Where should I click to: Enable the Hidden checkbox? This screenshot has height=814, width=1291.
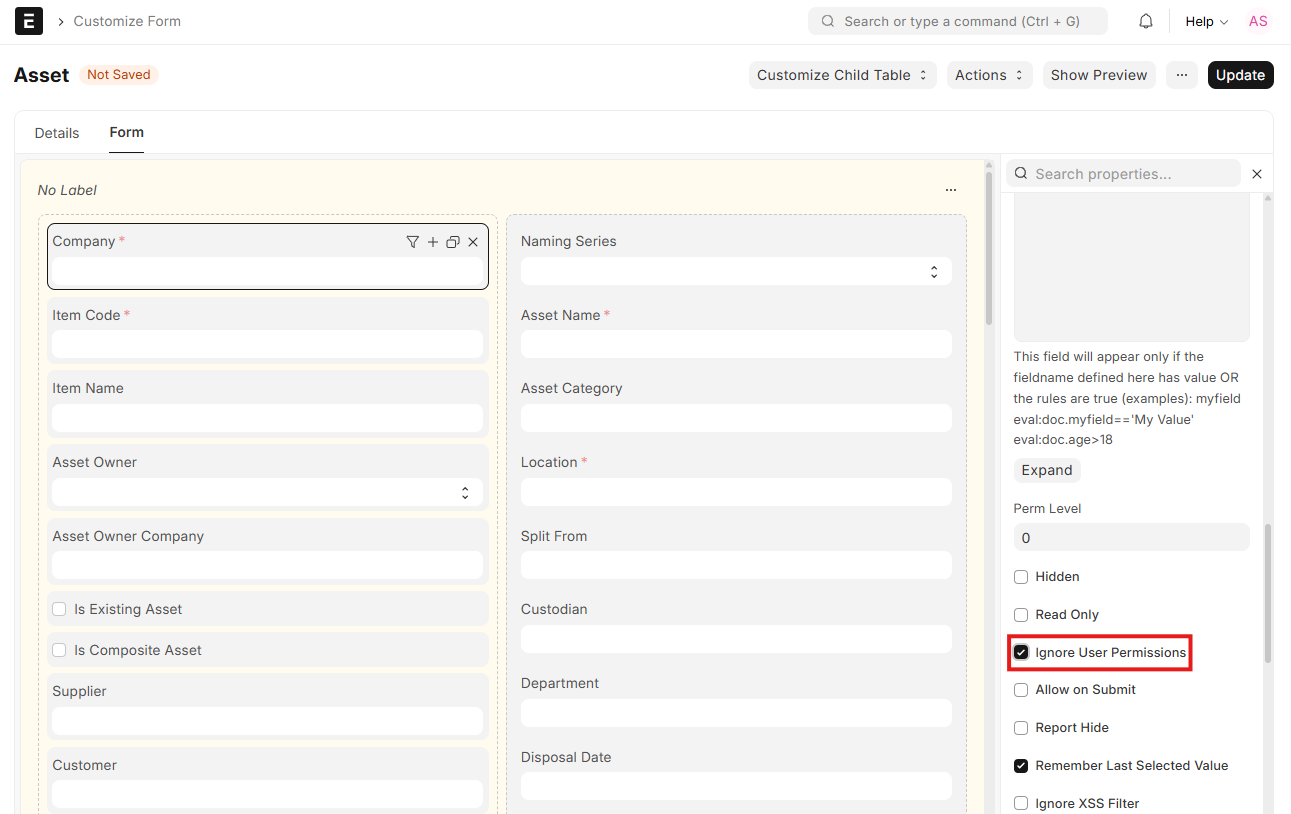(x=1021, y=577)
